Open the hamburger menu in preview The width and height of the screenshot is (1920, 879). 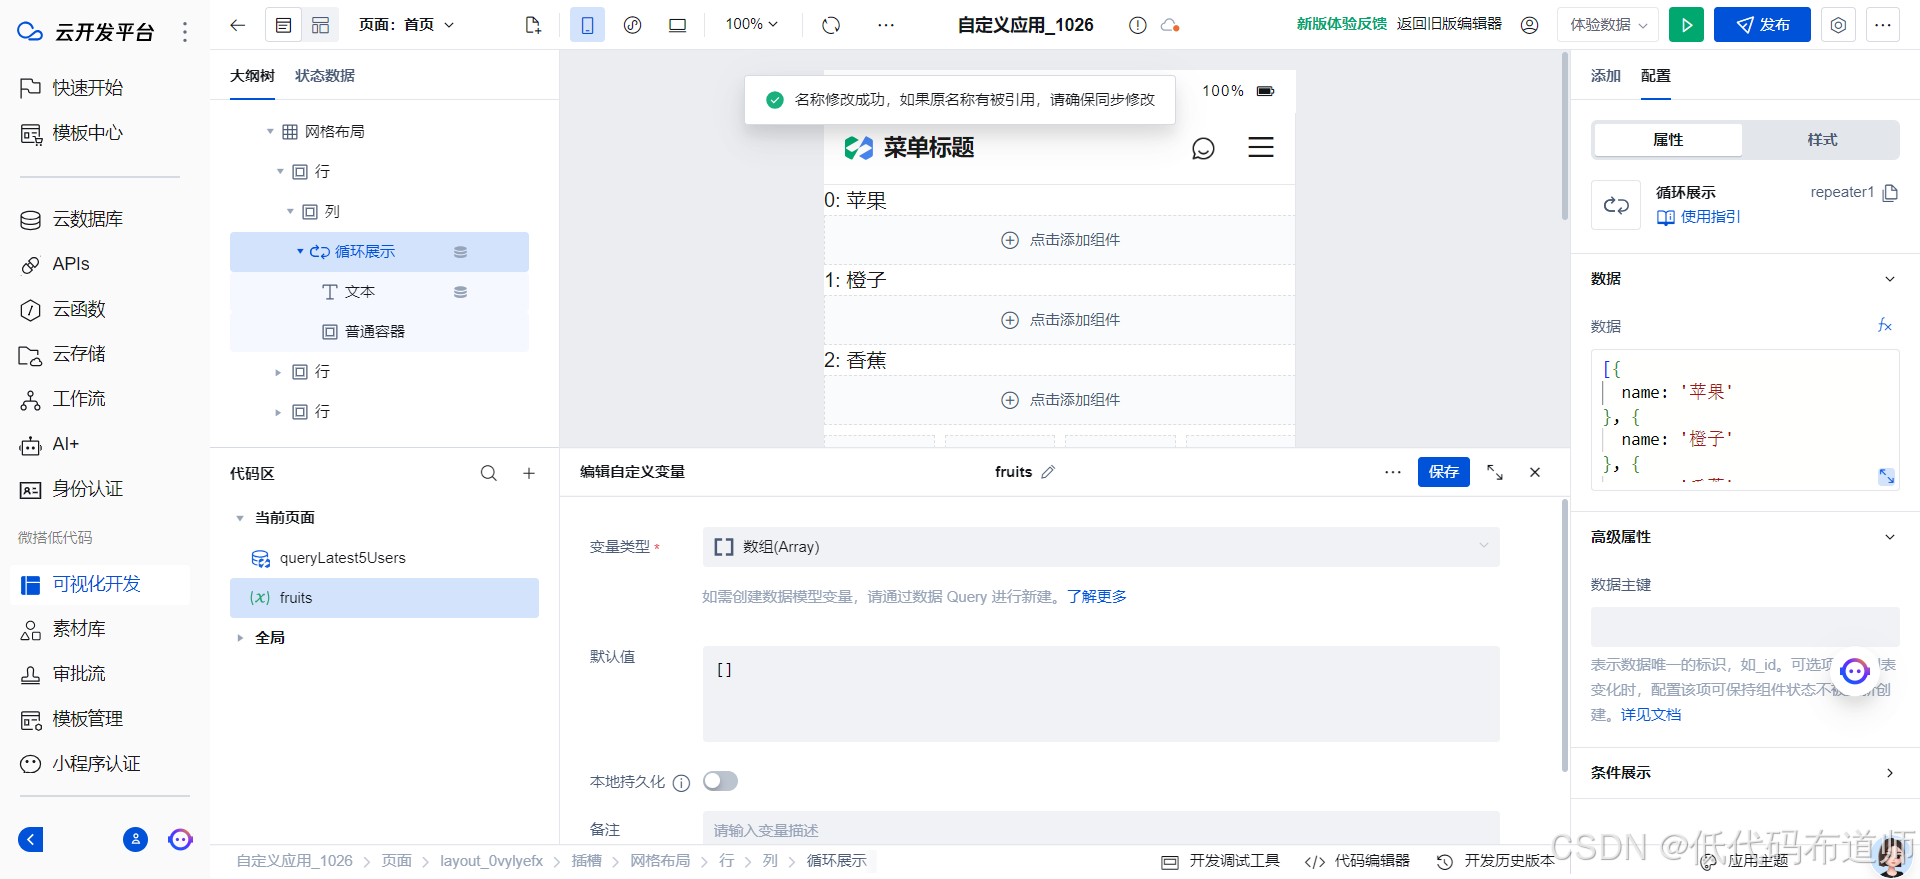1261,148
